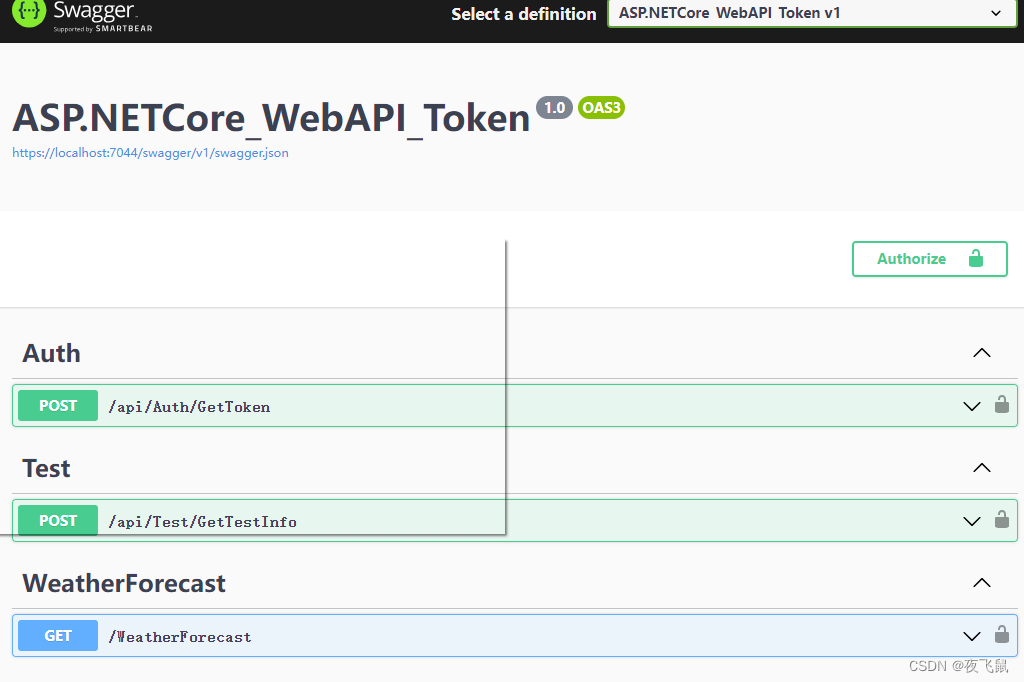Select the WeatherForecast tag heading
Screen dimensions: 1024x682
pyautogui.click(x=124, y=583)
